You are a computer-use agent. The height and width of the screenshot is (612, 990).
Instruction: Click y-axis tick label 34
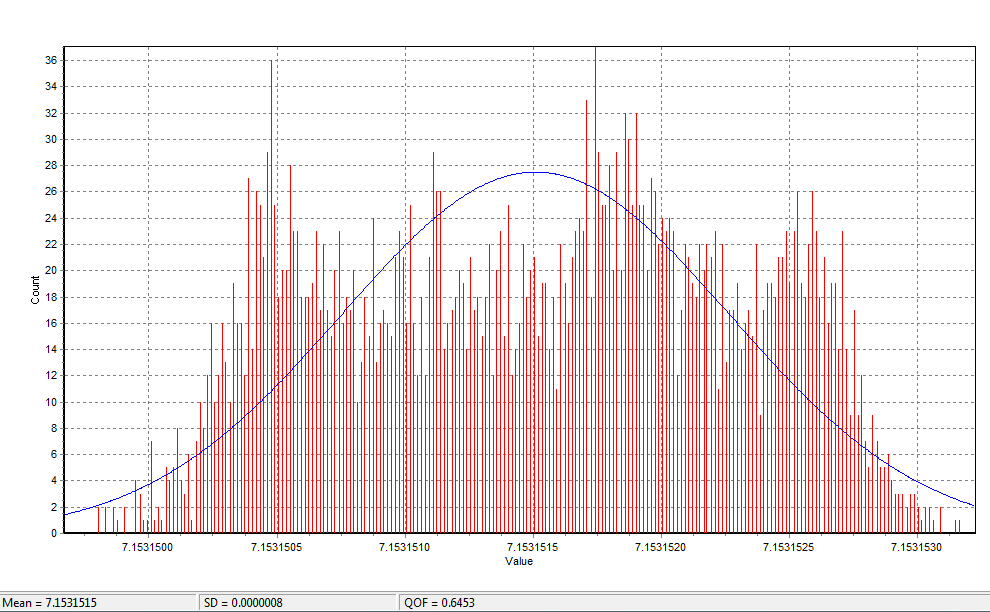[51, 87]
